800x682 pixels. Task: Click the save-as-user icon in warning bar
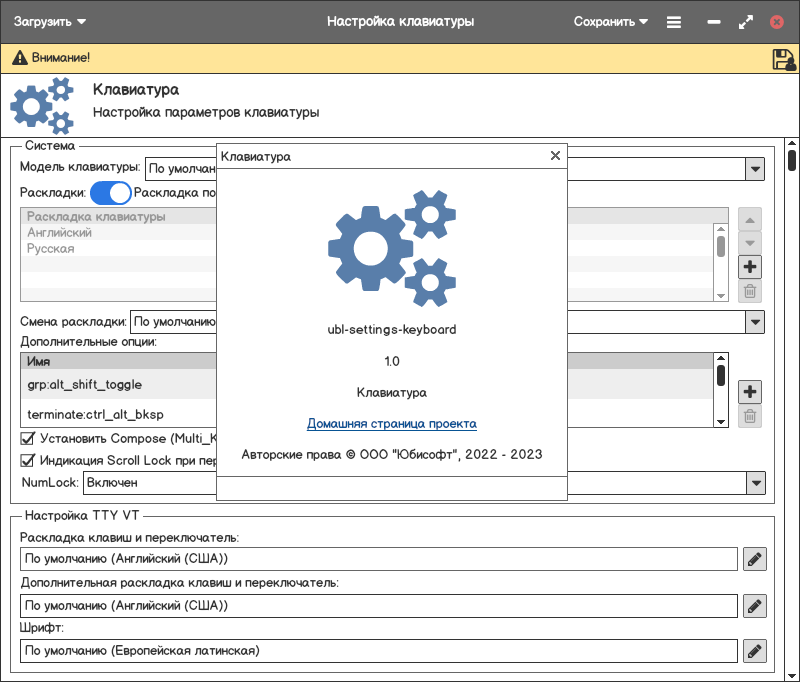point(783,59)
